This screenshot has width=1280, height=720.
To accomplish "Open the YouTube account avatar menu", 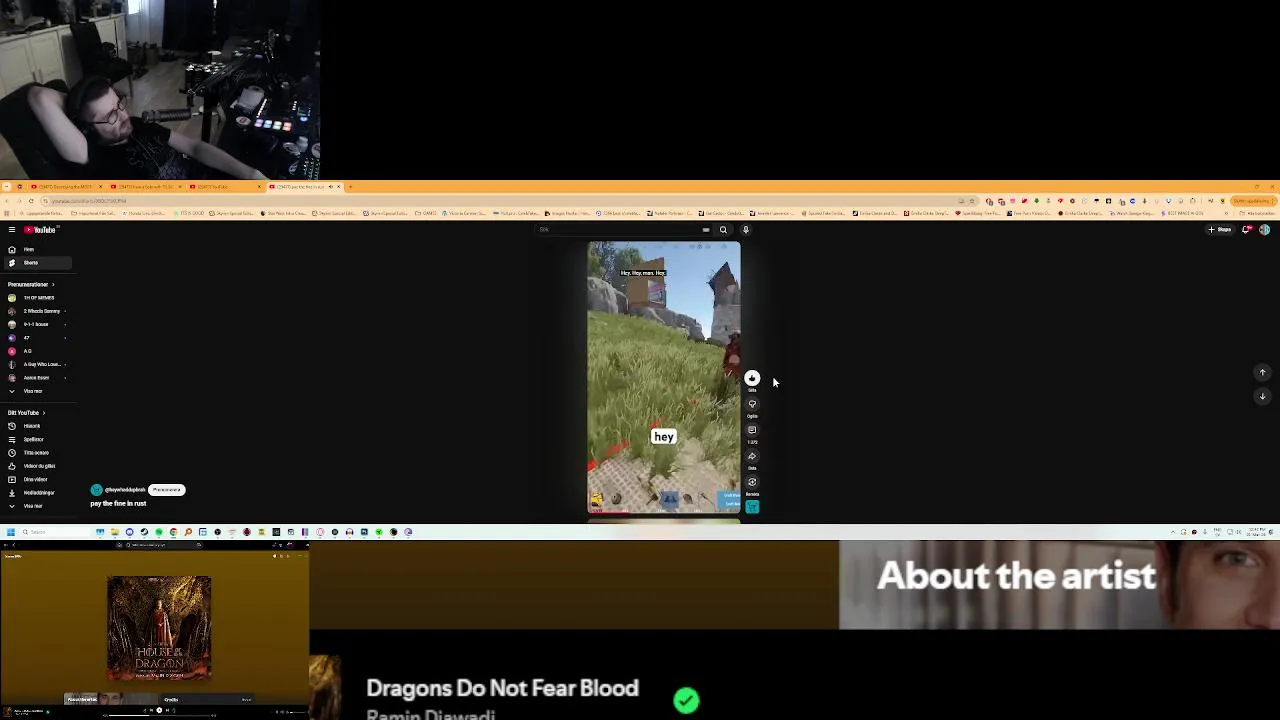I will click(x=1264, y=230).
